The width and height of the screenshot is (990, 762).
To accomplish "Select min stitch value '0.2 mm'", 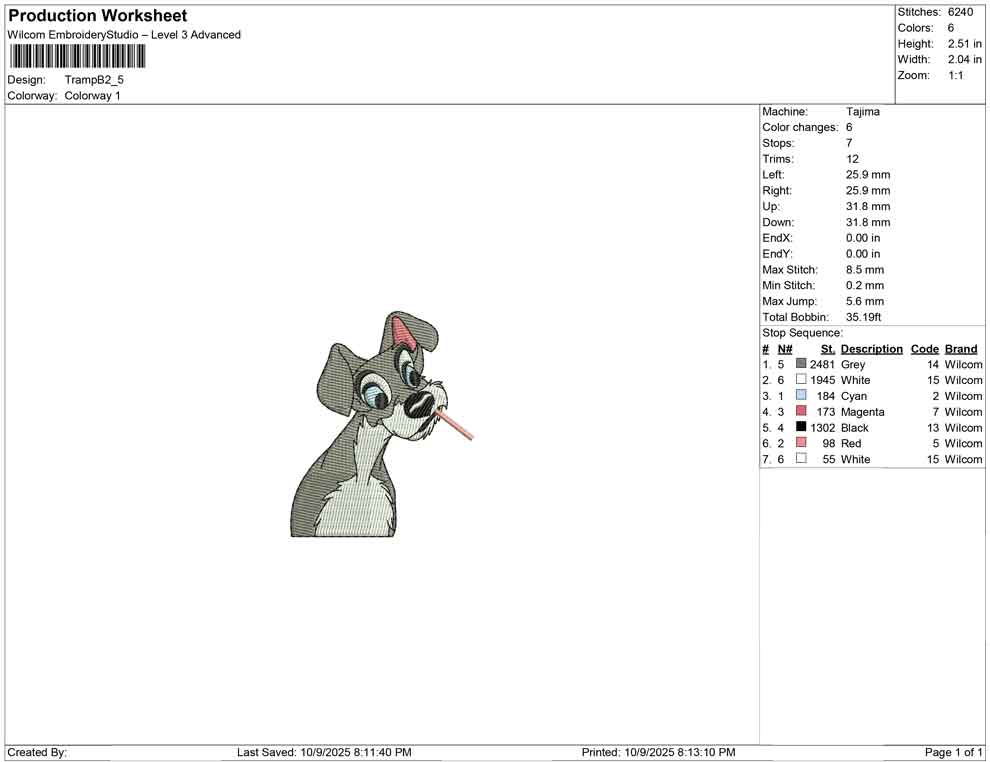I will pyautogui.click(x=865, y=285).
